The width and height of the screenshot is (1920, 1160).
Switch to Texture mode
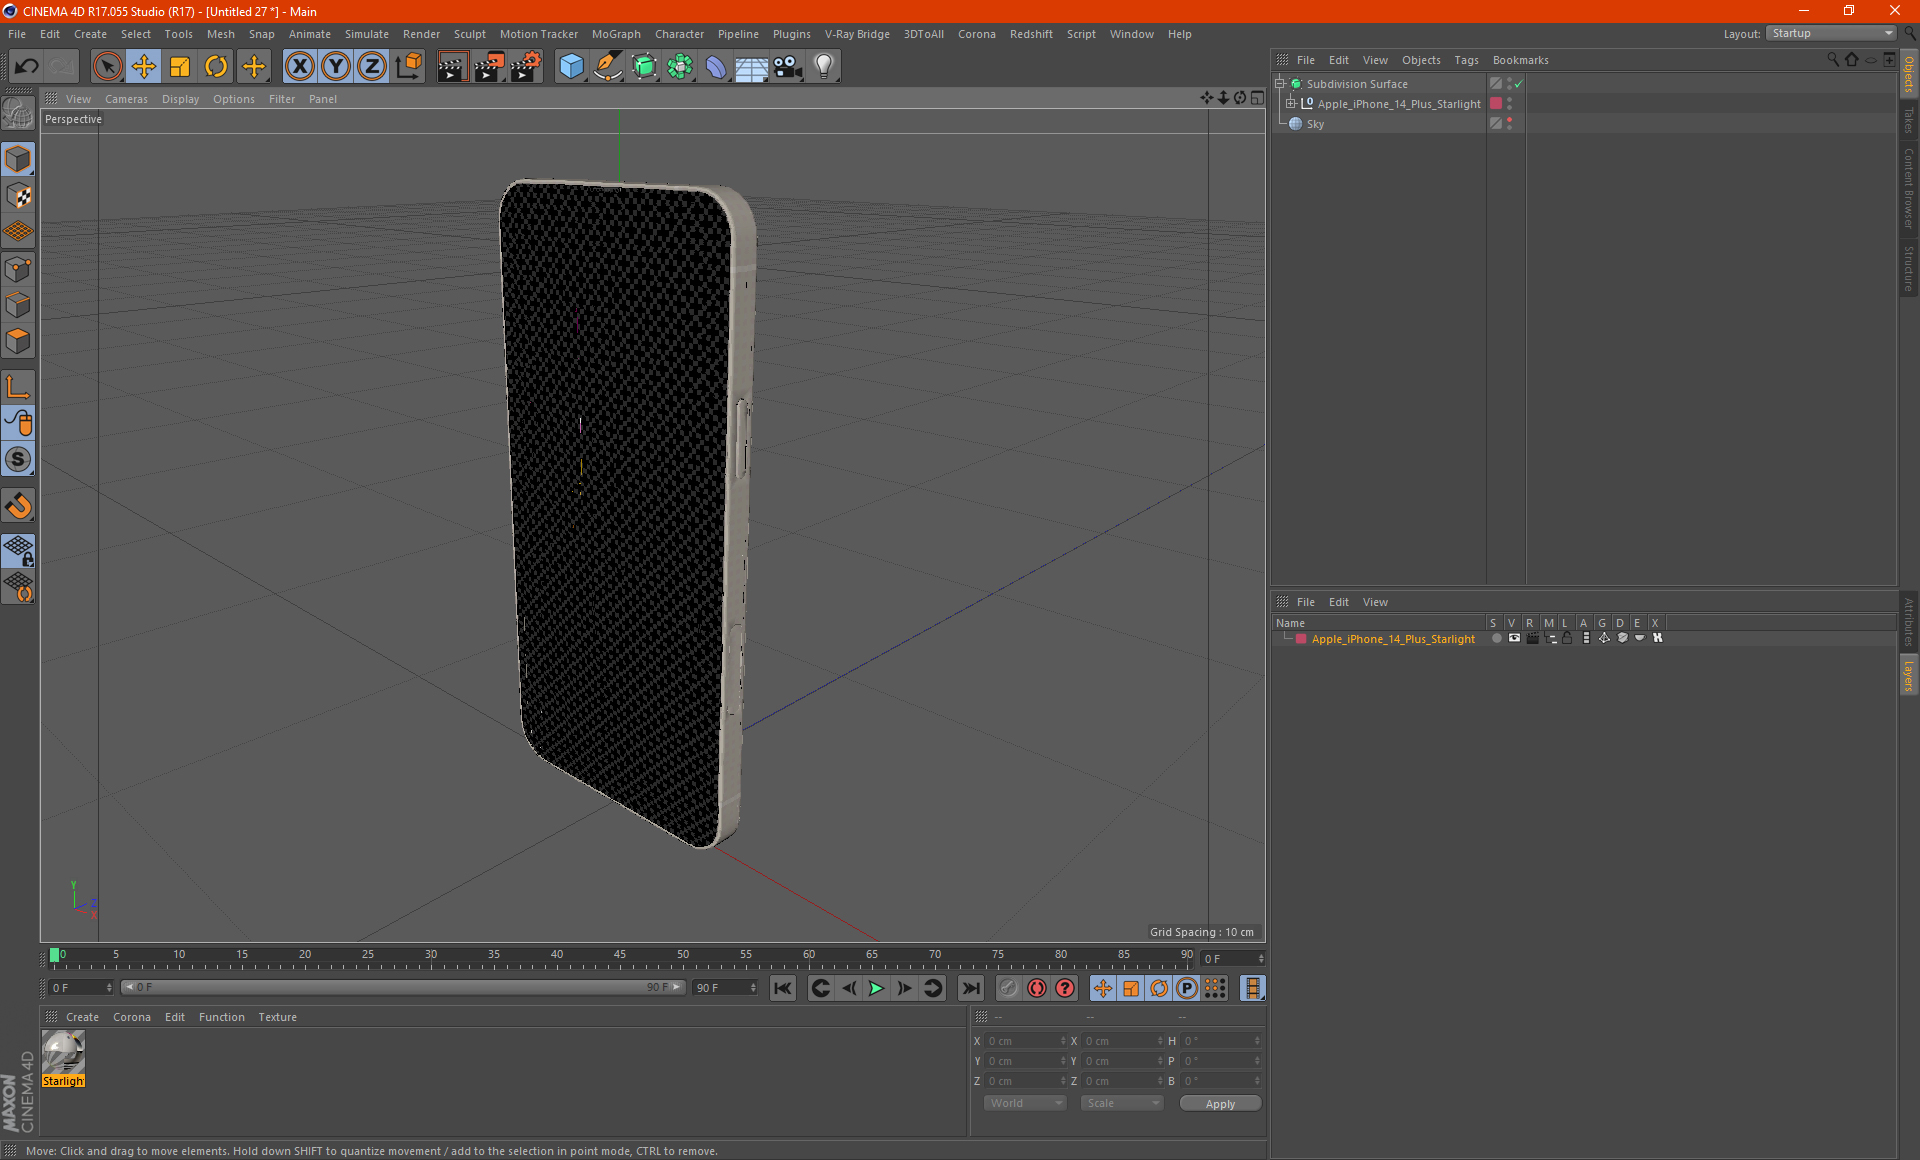(18, 196)
